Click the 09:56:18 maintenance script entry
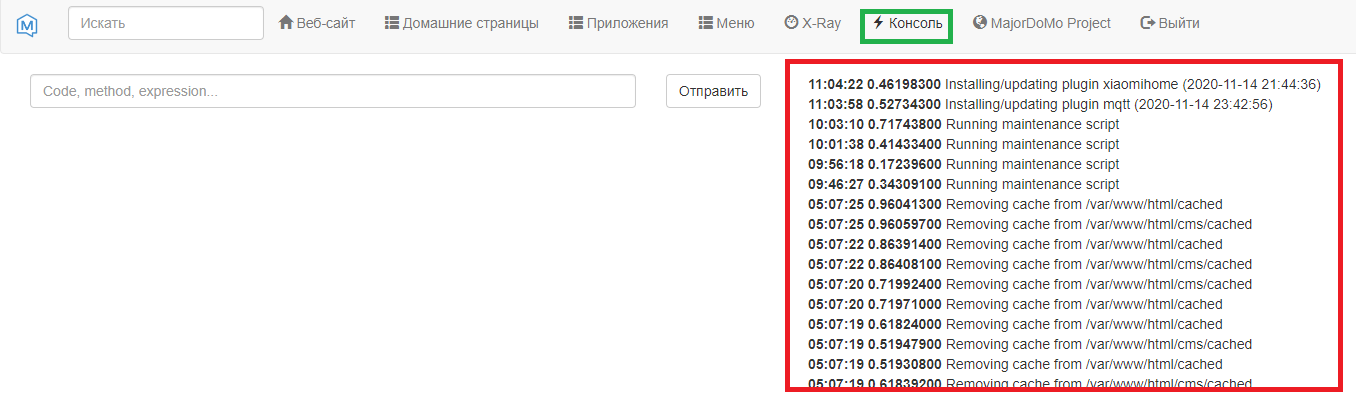1356x396 pixels. coord(964,164)
